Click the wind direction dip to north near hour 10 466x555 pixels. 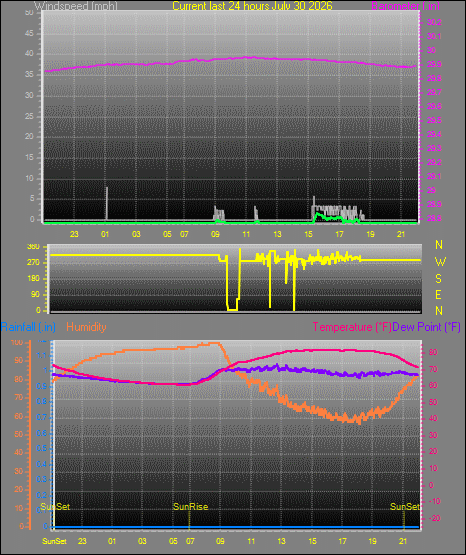point(232,281)
